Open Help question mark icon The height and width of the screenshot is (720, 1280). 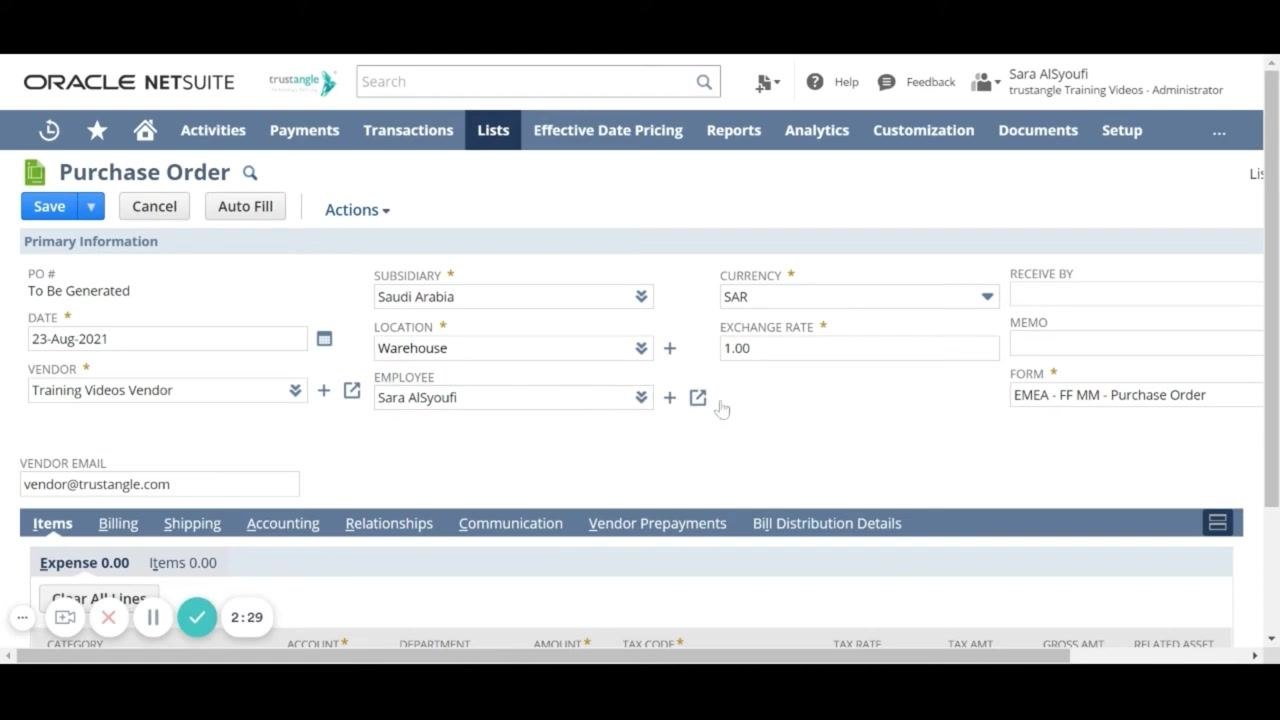(x=815, y=82)
